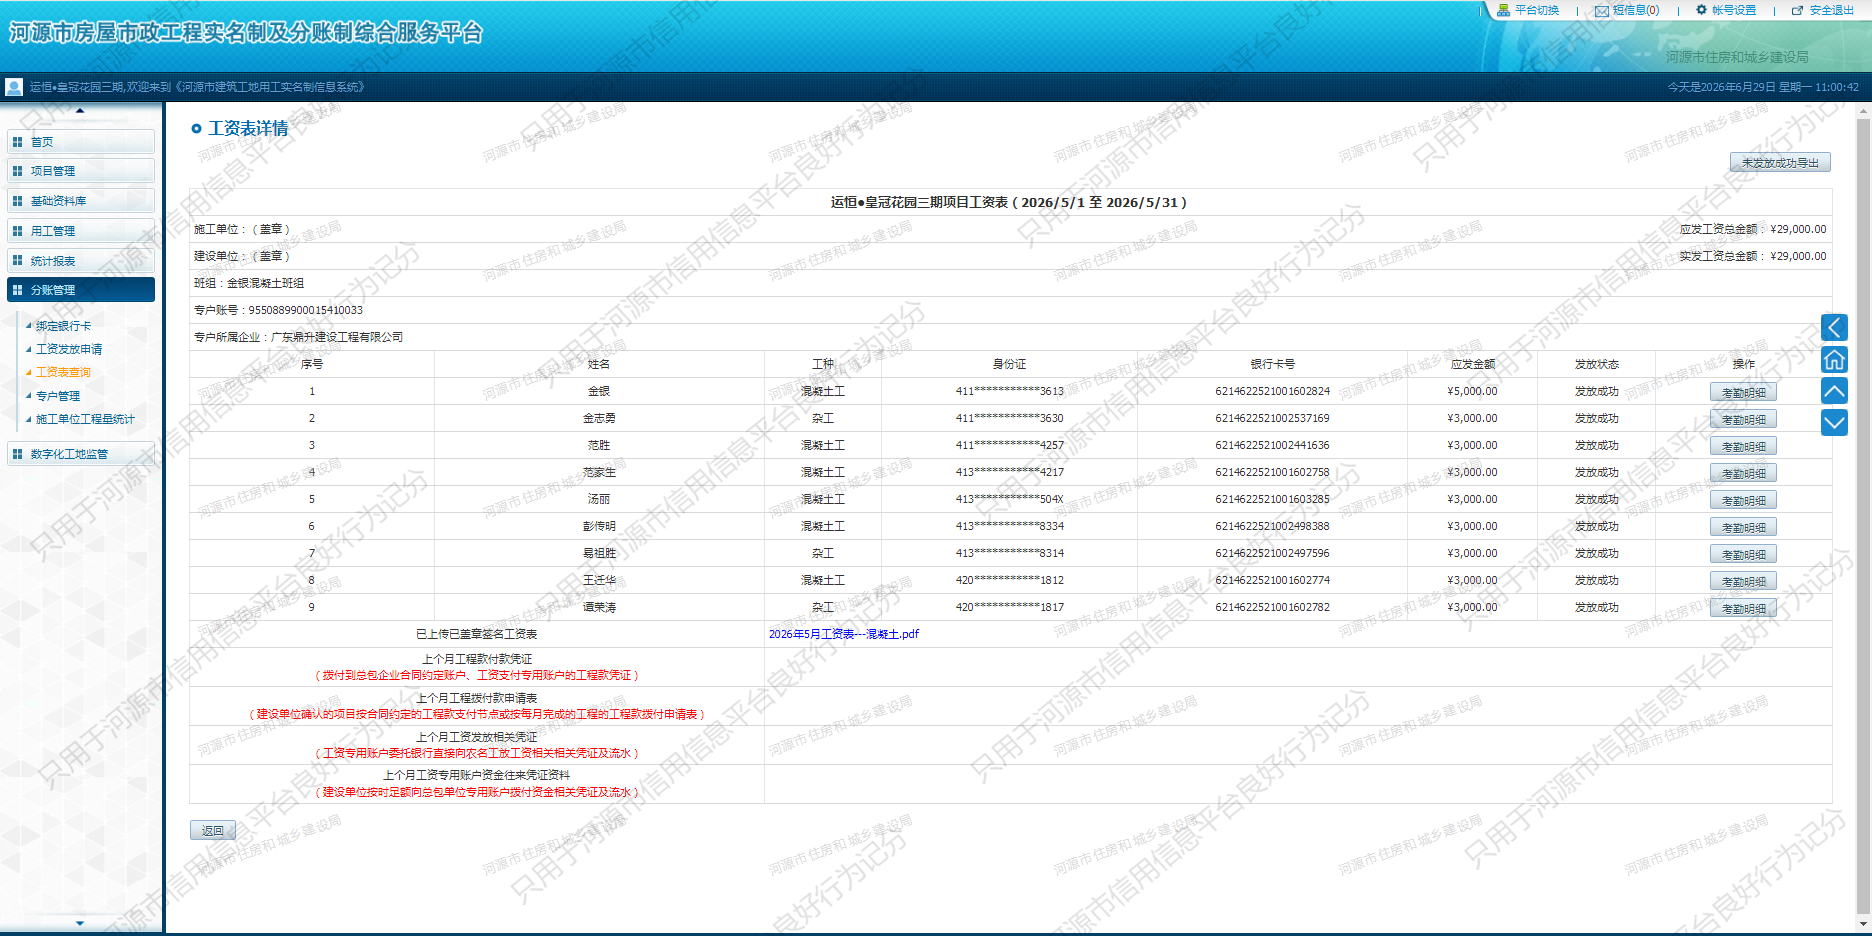Viewport: 1872px width, 936px height.
Task: Click 考勤明细 for worker 范家生
Action: pyautogui.click(x=1743, y=473)
